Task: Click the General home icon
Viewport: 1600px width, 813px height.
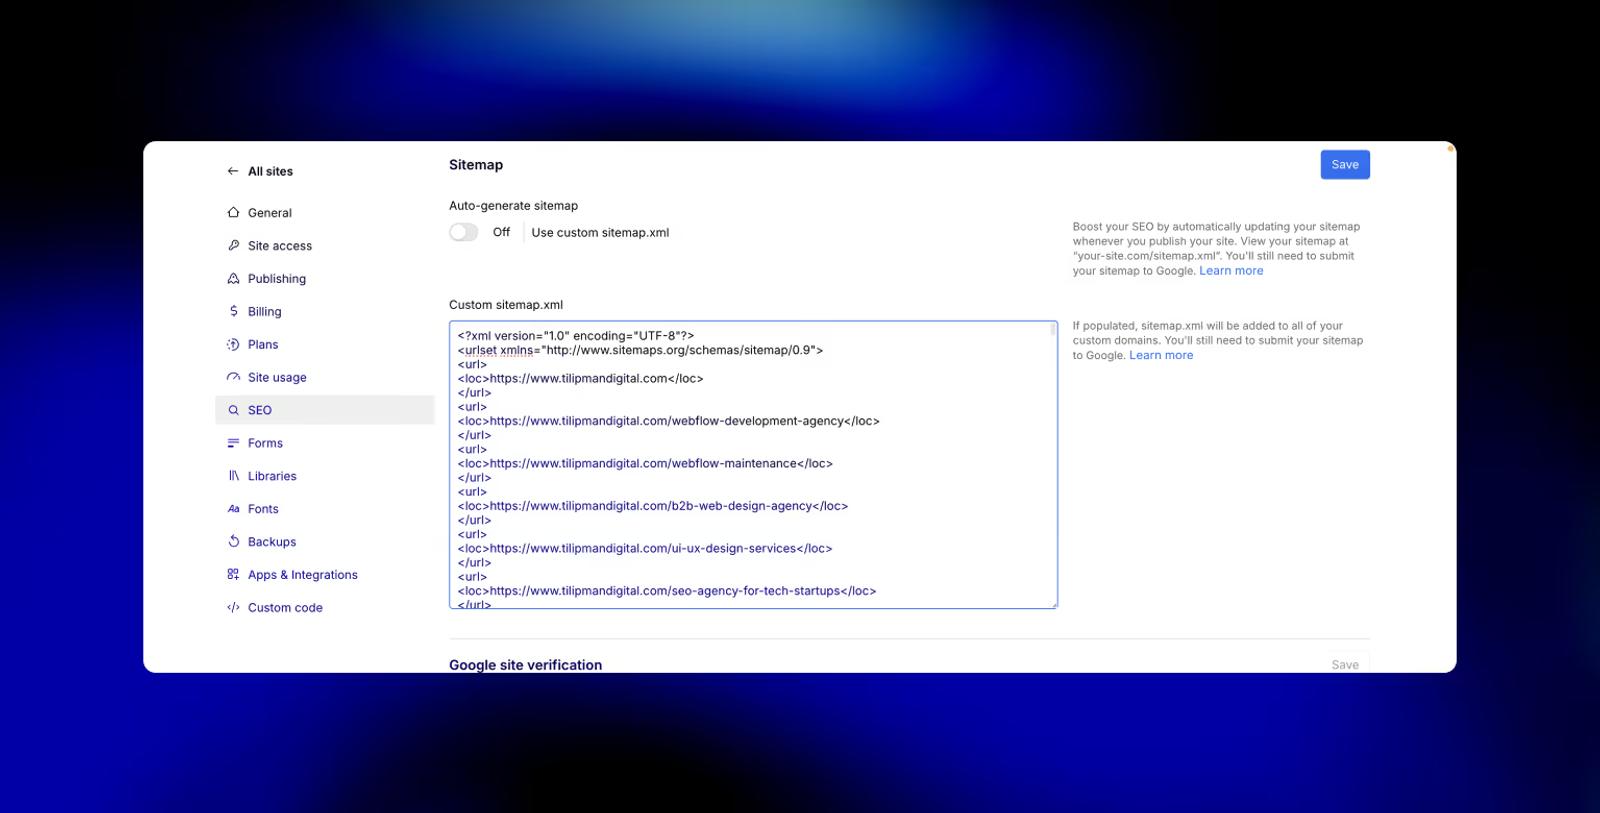Action: coord(233,212)
